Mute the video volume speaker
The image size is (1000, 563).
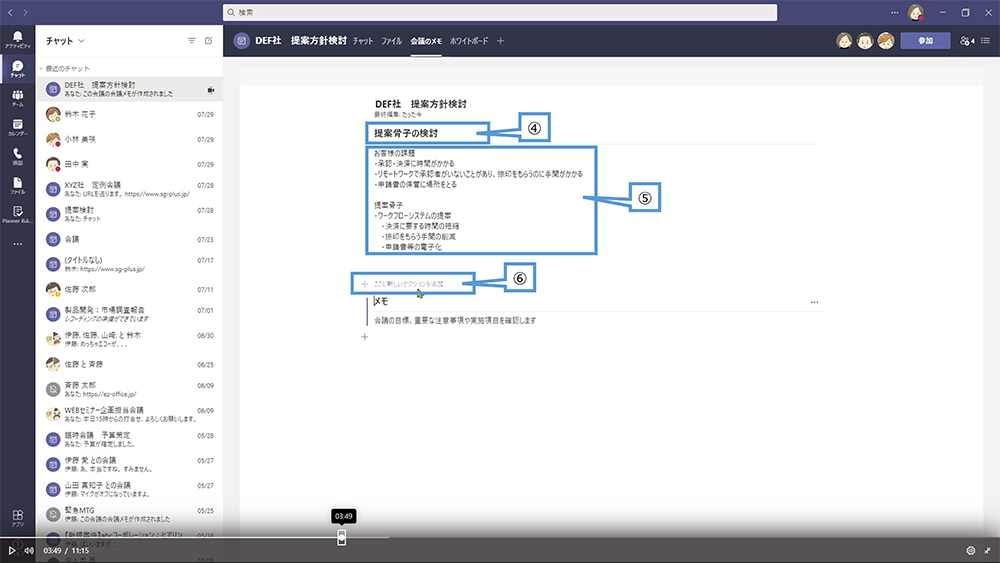pos(29,550)
